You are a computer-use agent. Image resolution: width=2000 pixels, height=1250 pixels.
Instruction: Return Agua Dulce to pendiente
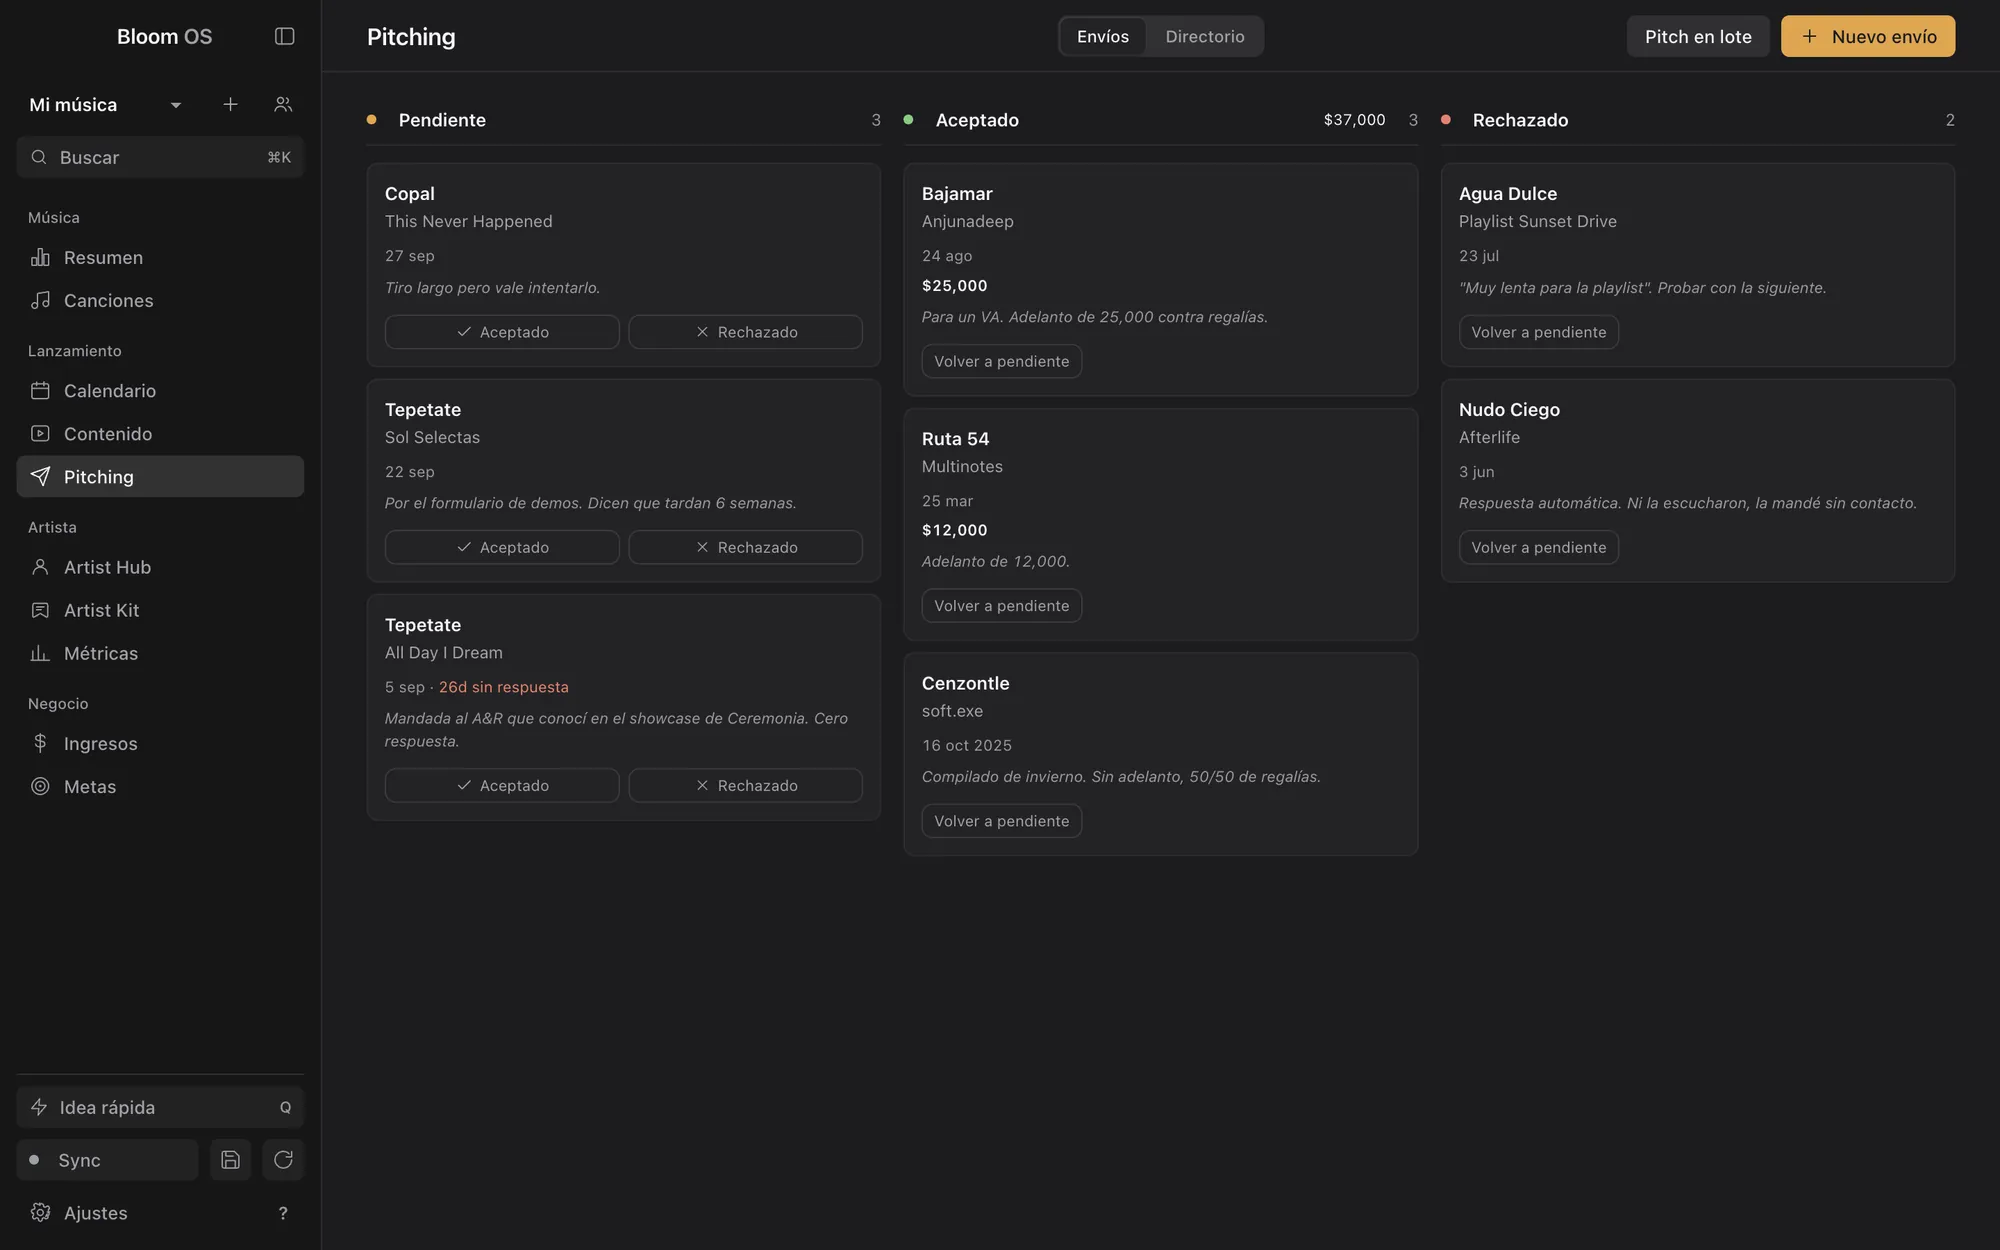click(x=1538, y=332)
